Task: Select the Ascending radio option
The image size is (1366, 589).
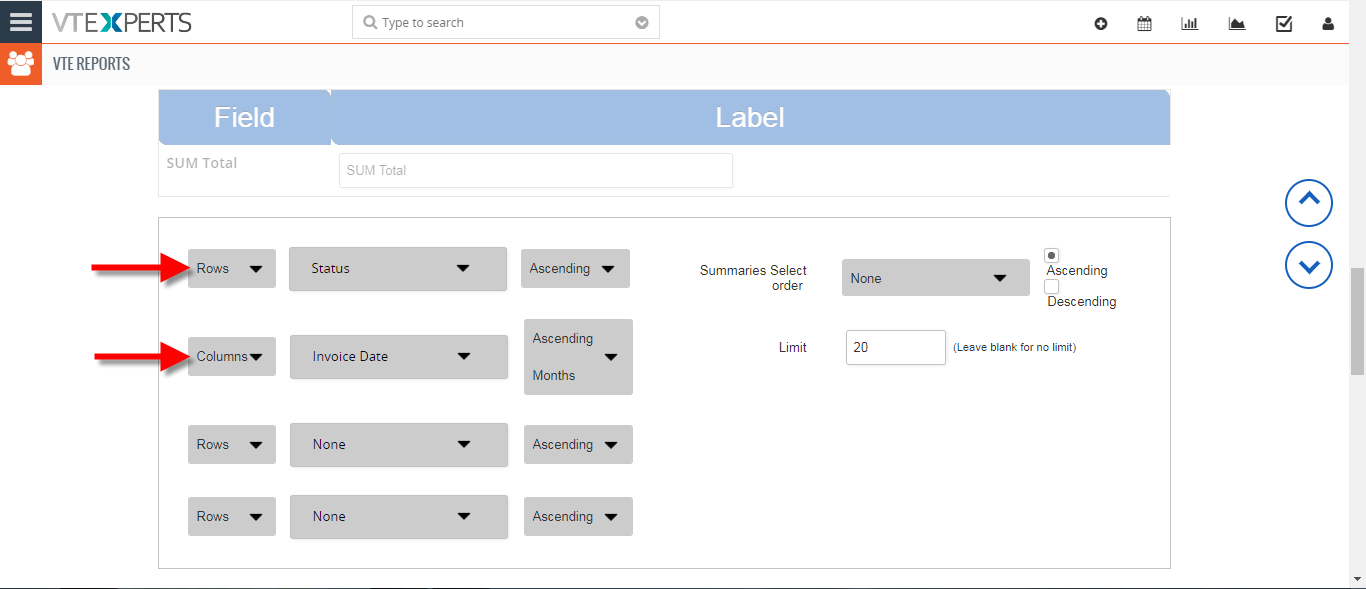Action: pos(1052,256)
